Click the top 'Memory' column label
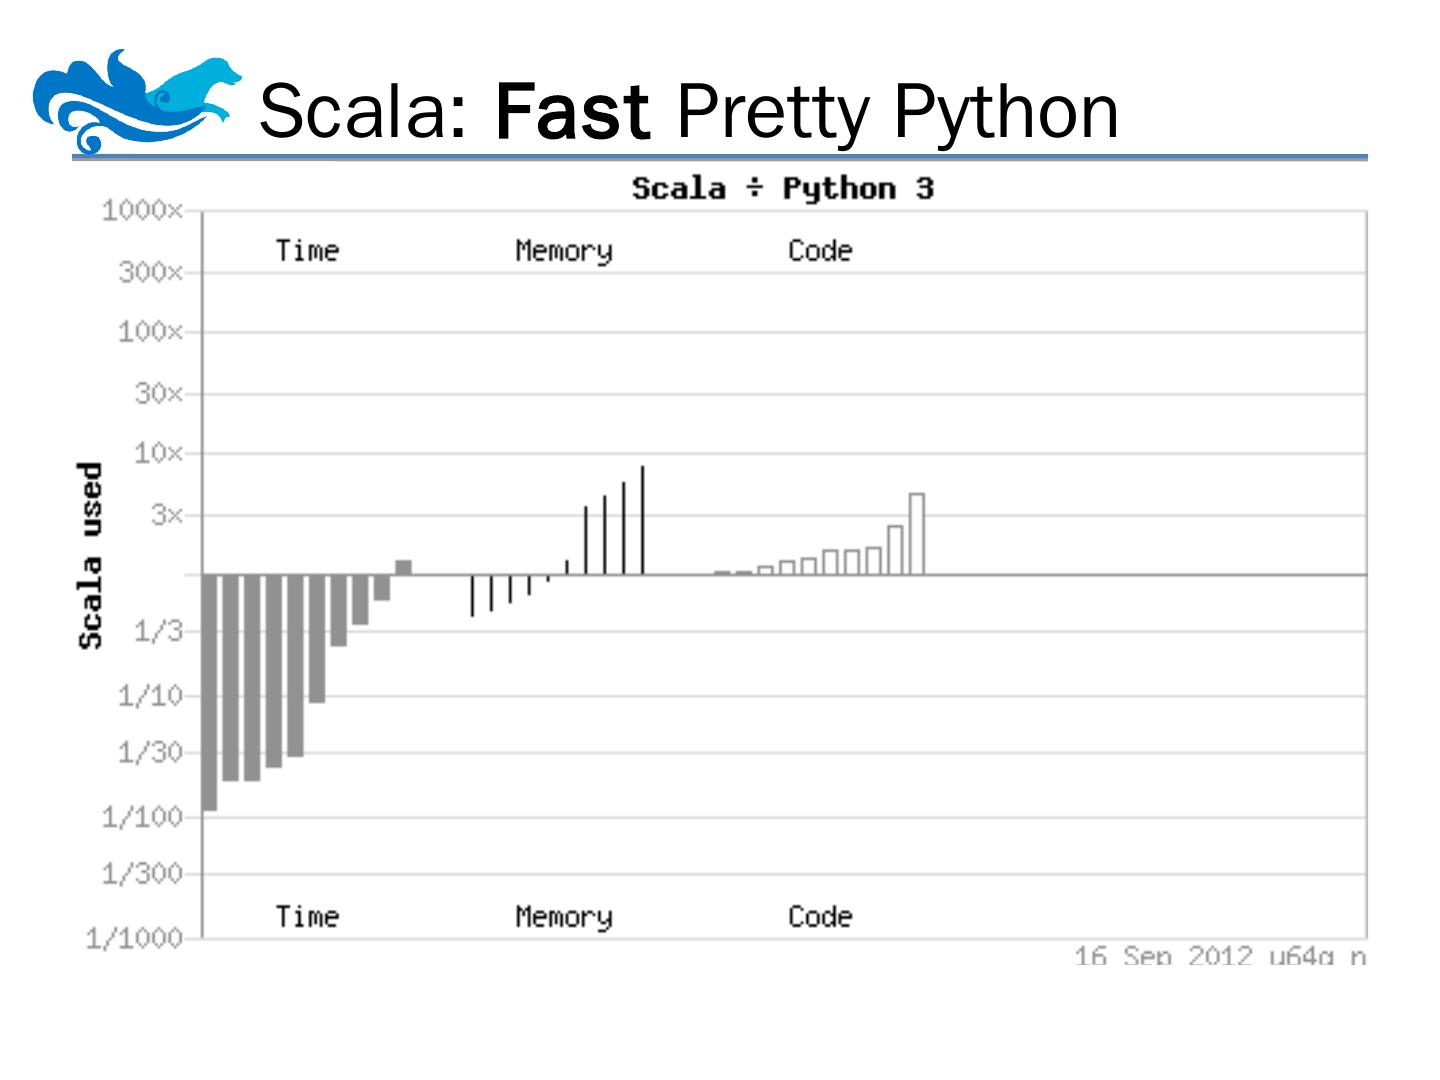 (x=563, y=250)
